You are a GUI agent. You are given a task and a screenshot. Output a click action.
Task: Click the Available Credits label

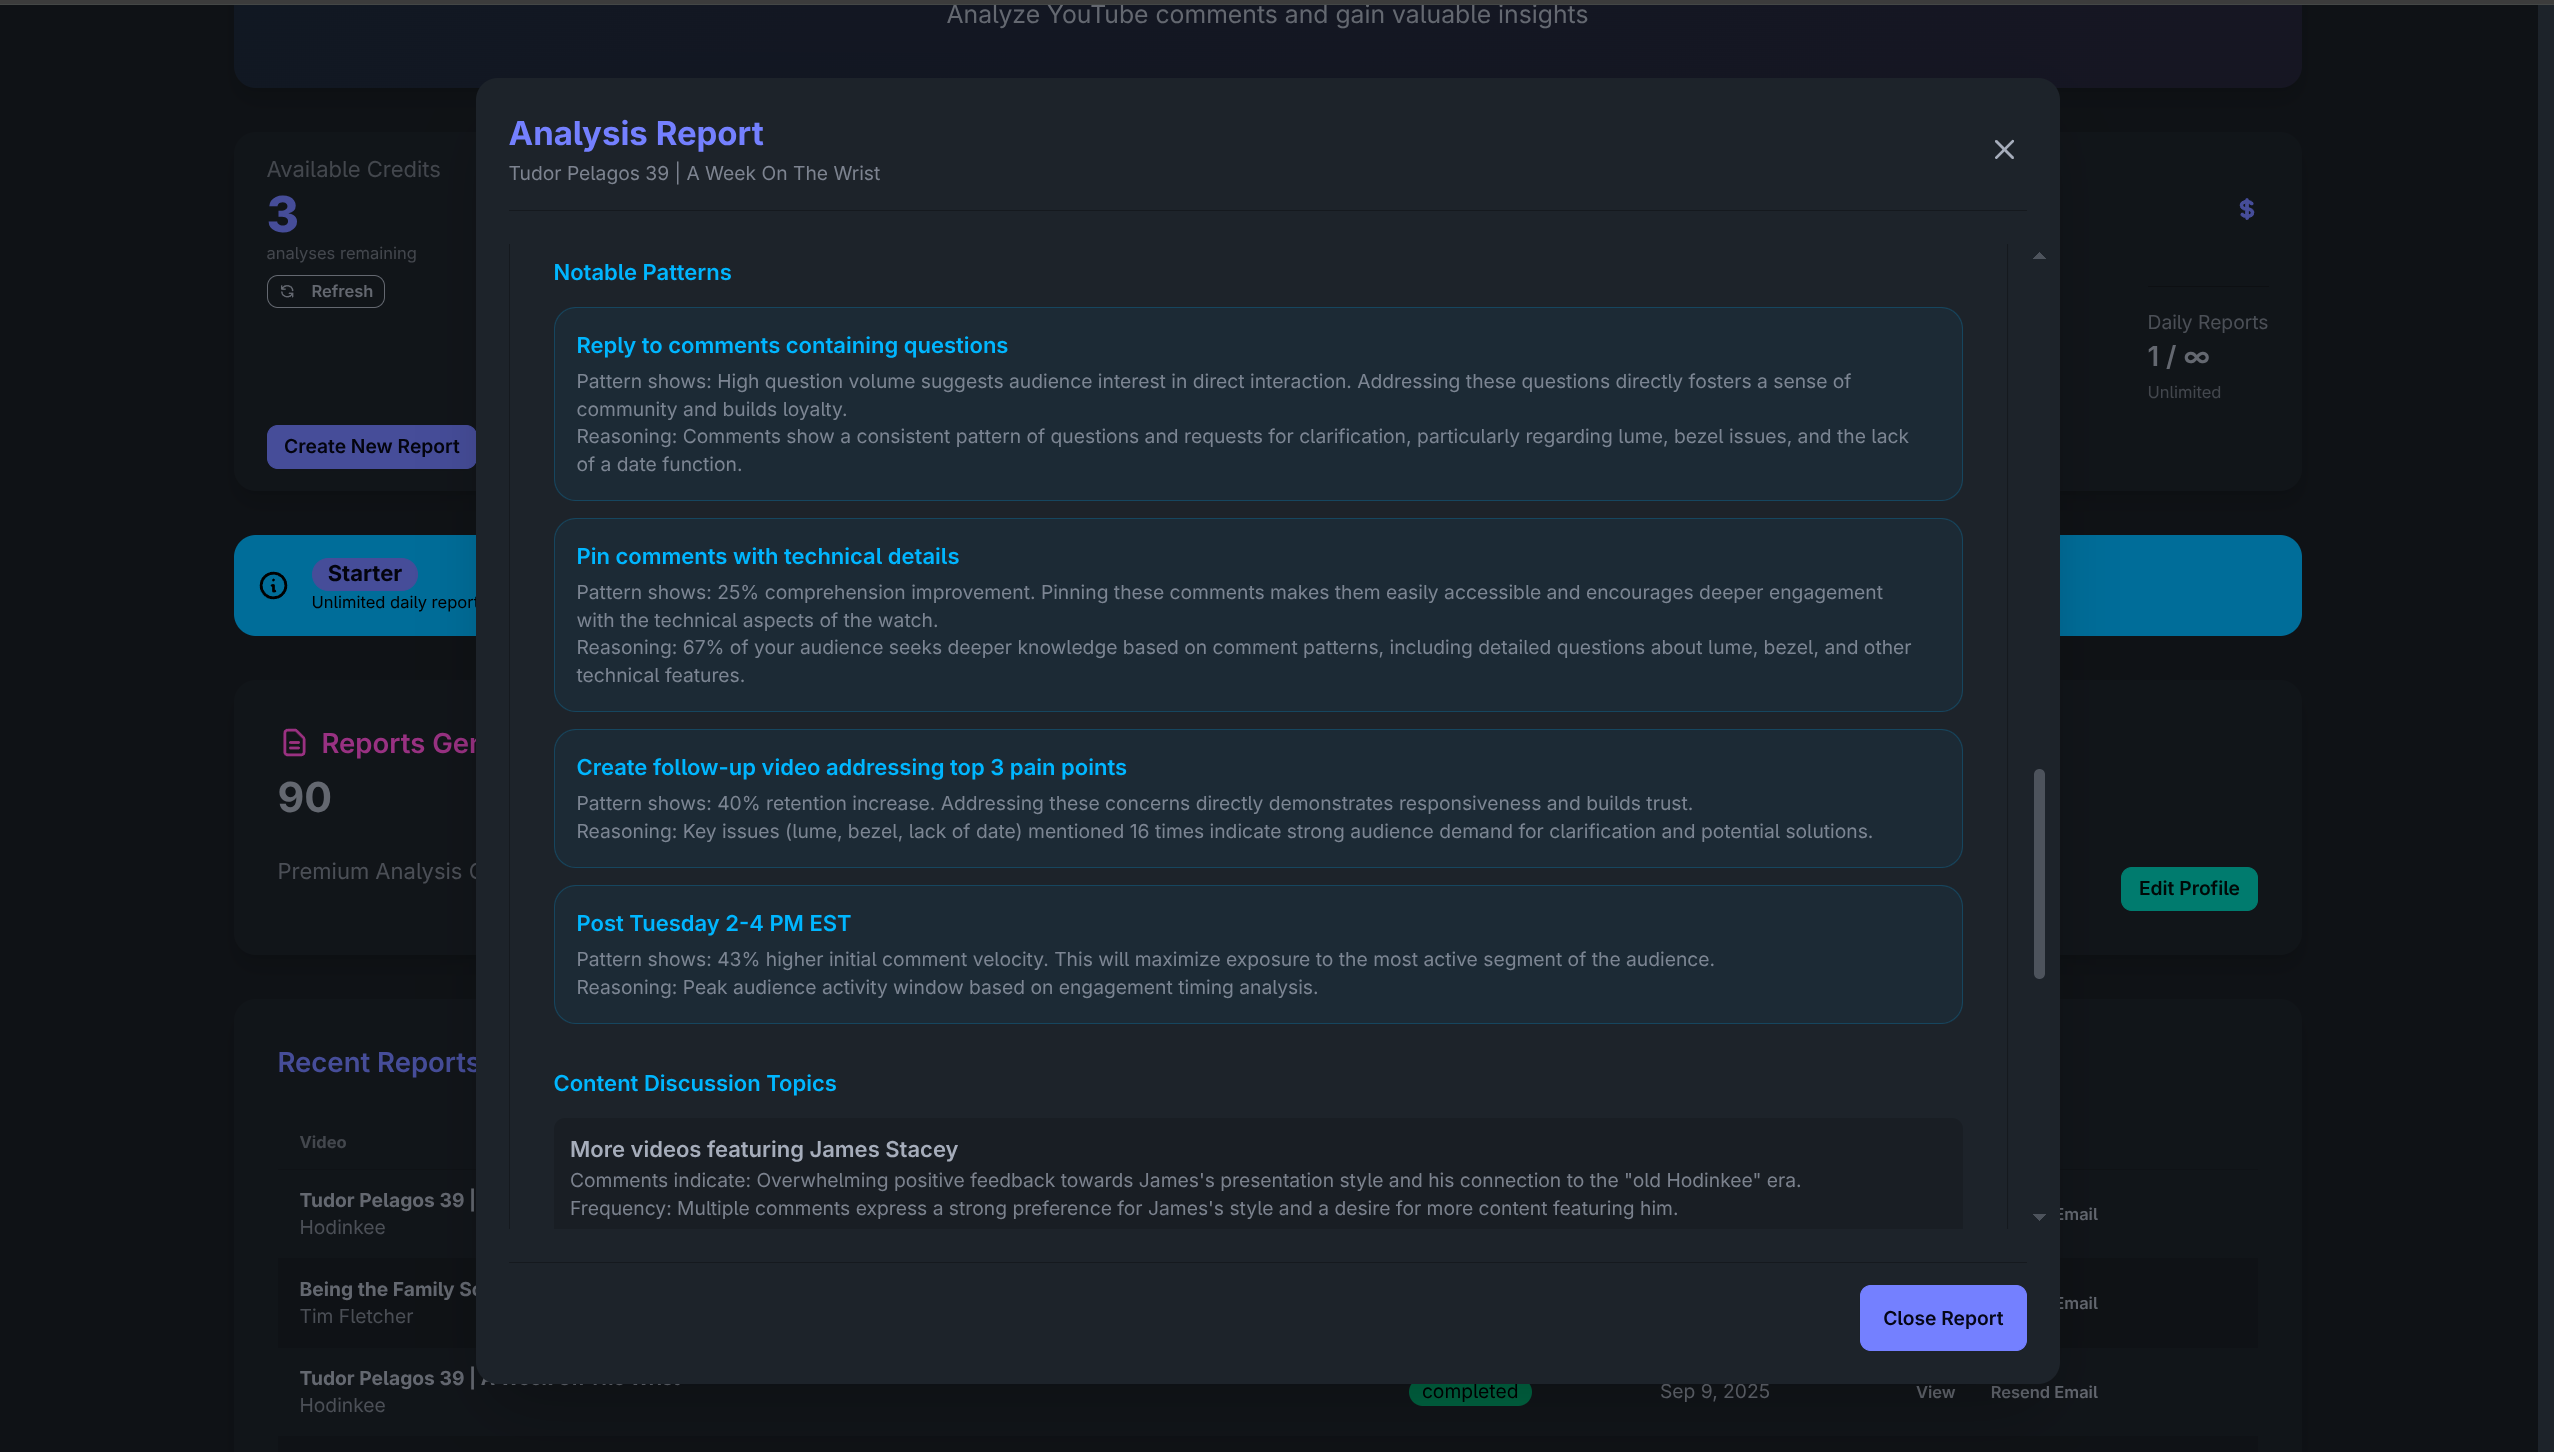(353, 169)
